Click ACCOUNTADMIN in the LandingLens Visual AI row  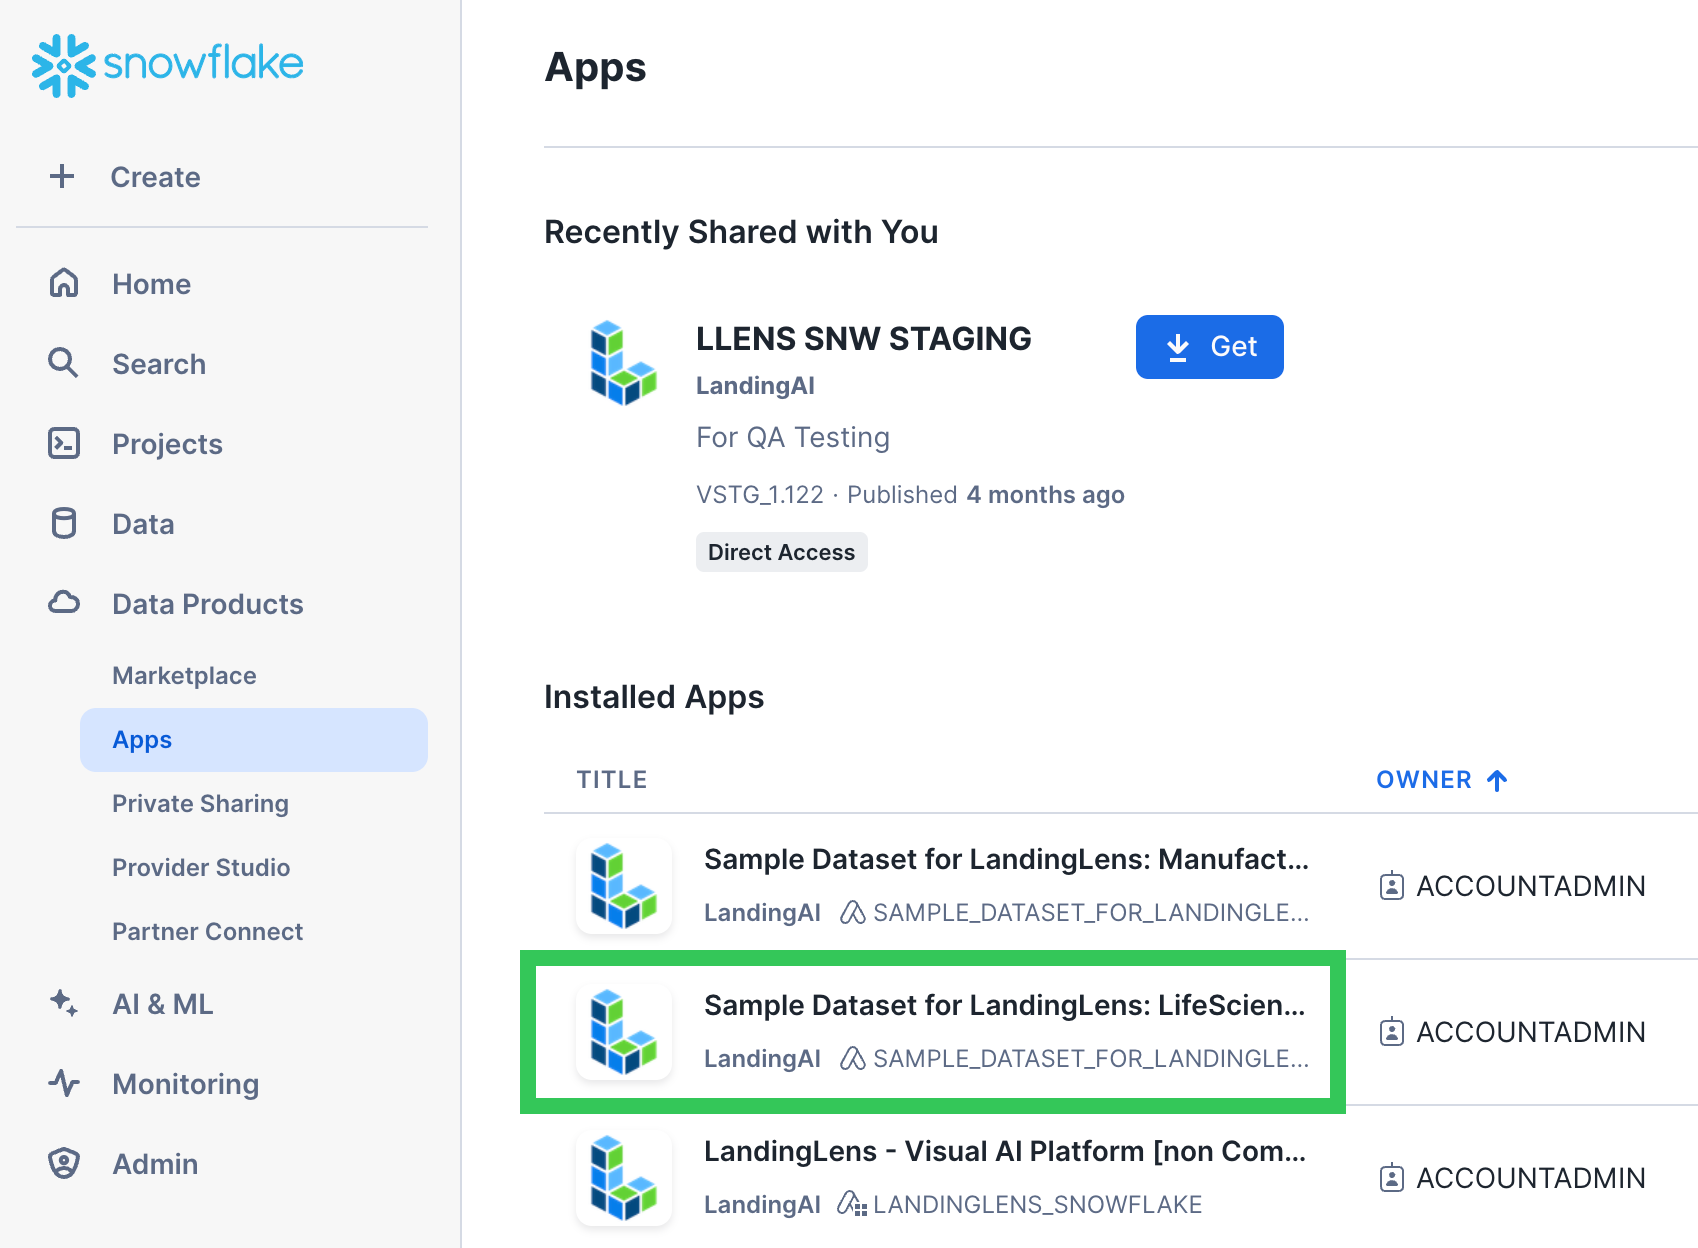click(x=1531, y=1178)
